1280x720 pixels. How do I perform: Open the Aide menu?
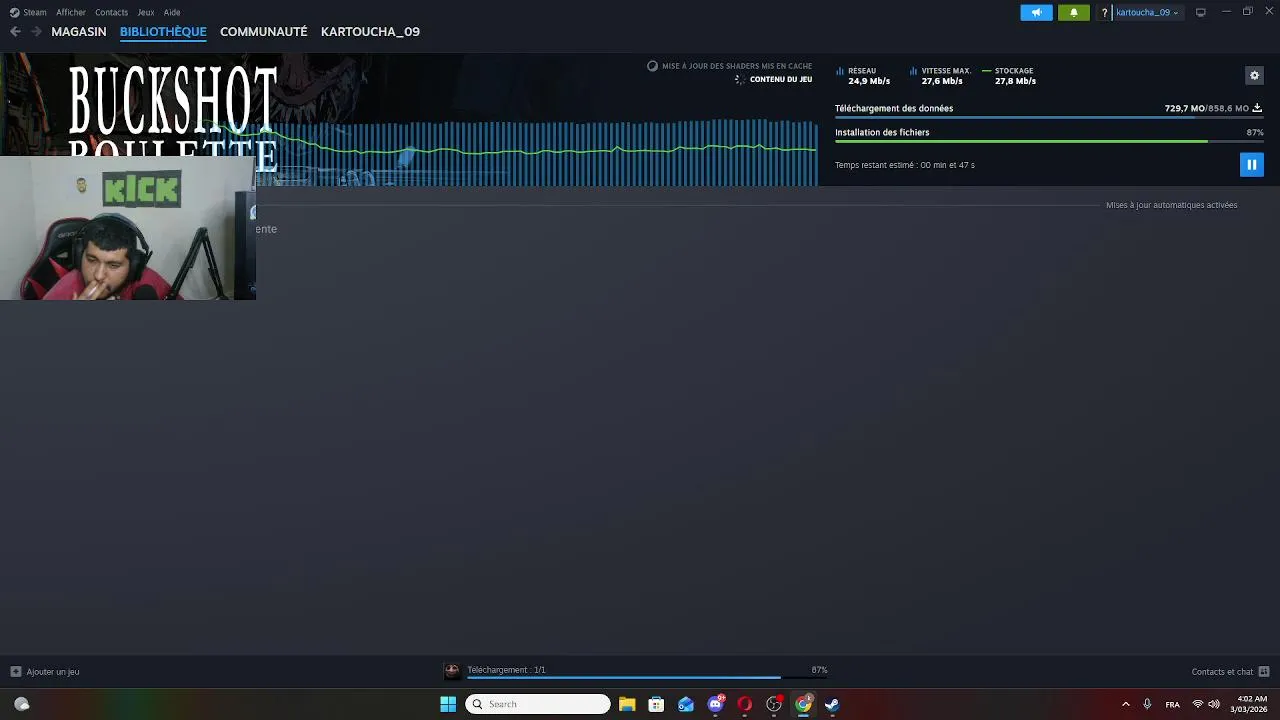172,12
